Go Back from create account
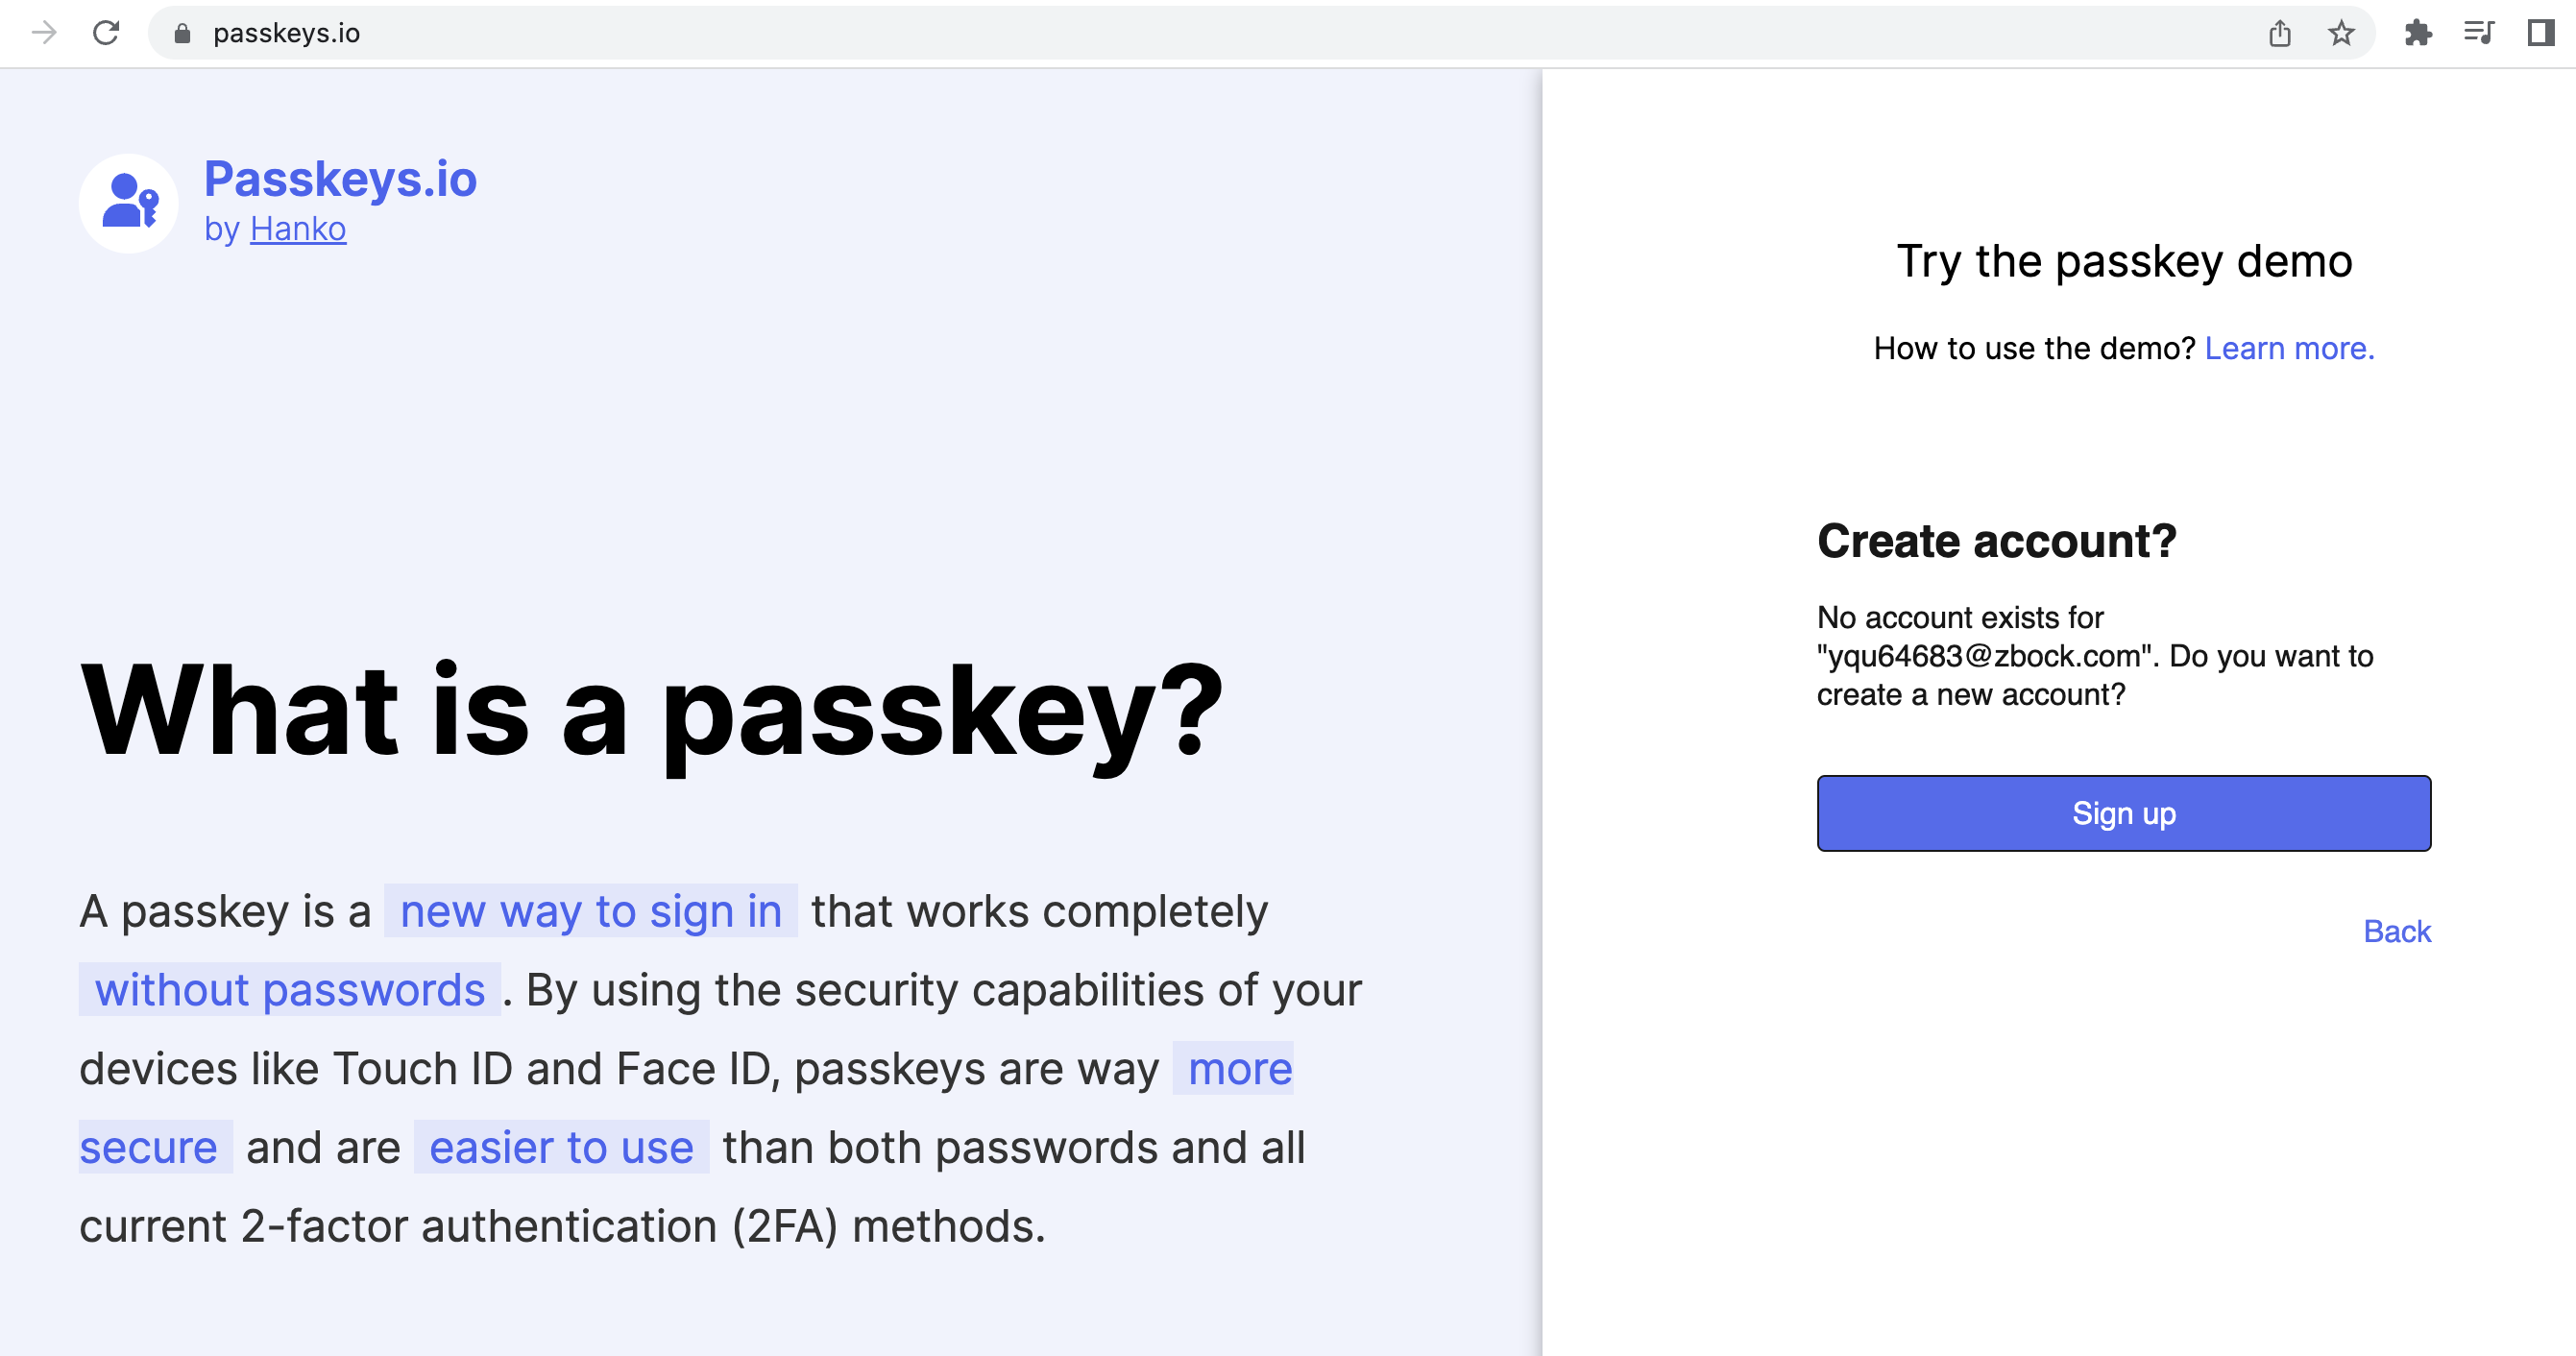 point(2397,931)
